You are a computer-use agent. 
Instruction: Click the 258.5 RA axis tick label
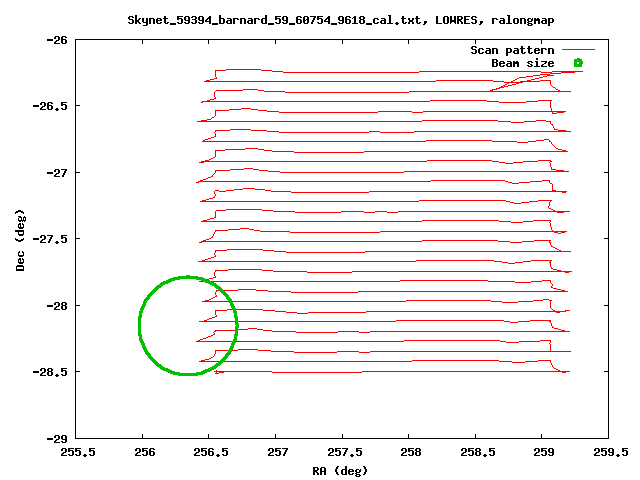pos(478,452)
